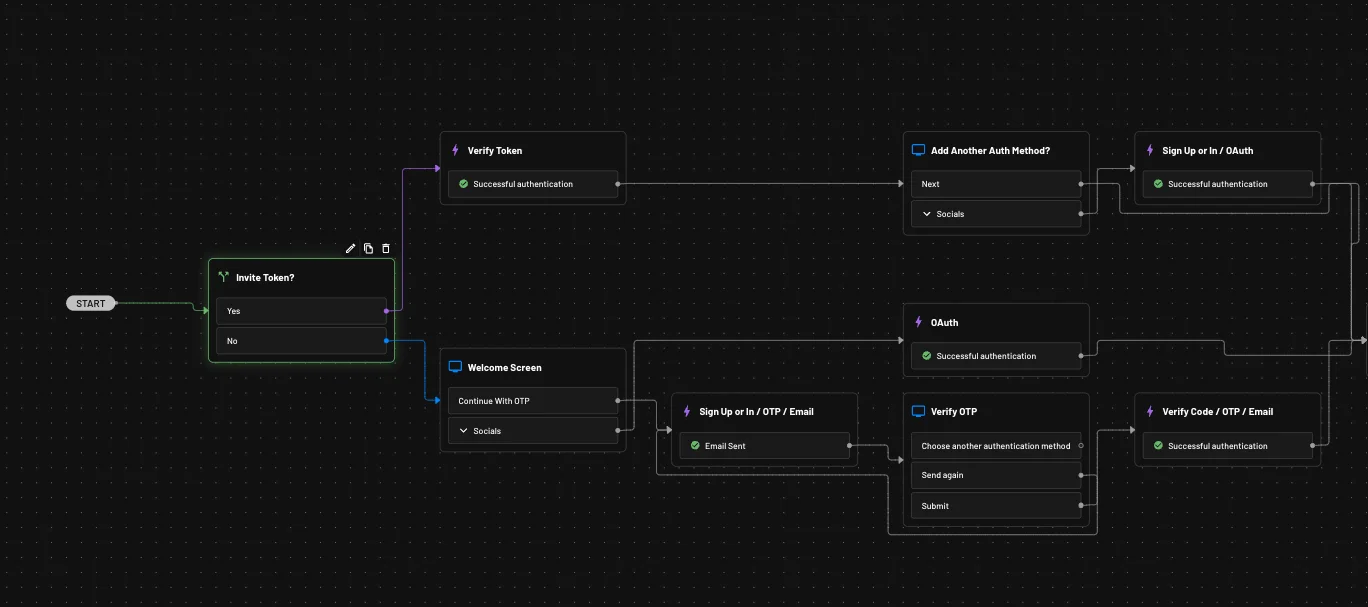Click the OAuth node title text
The height and width of the screenshot is (607, 1368).
(x=945, y=323)
